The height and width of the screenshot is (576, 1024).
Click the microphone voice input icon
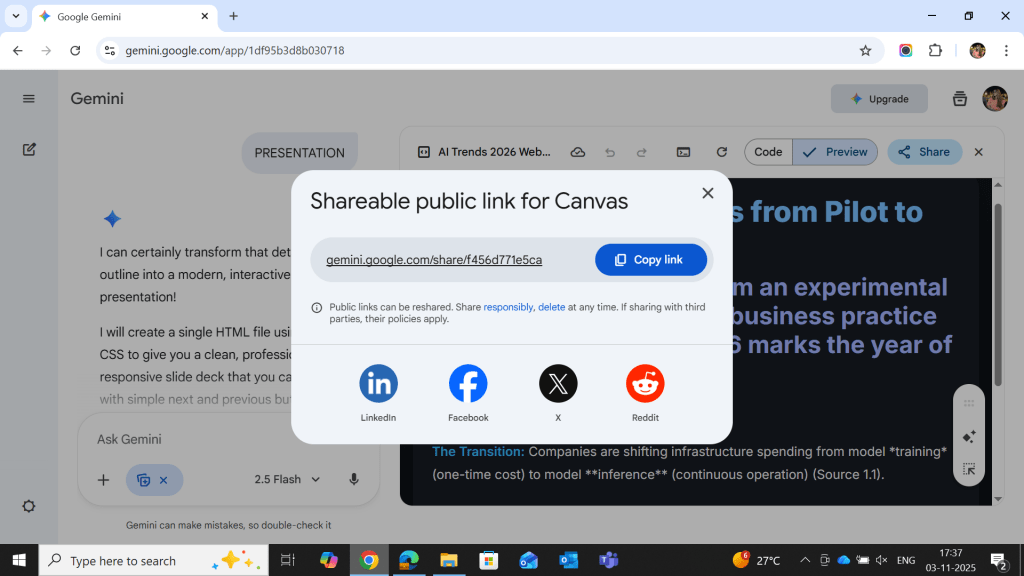pyautogui.click(x=354, y=480)
